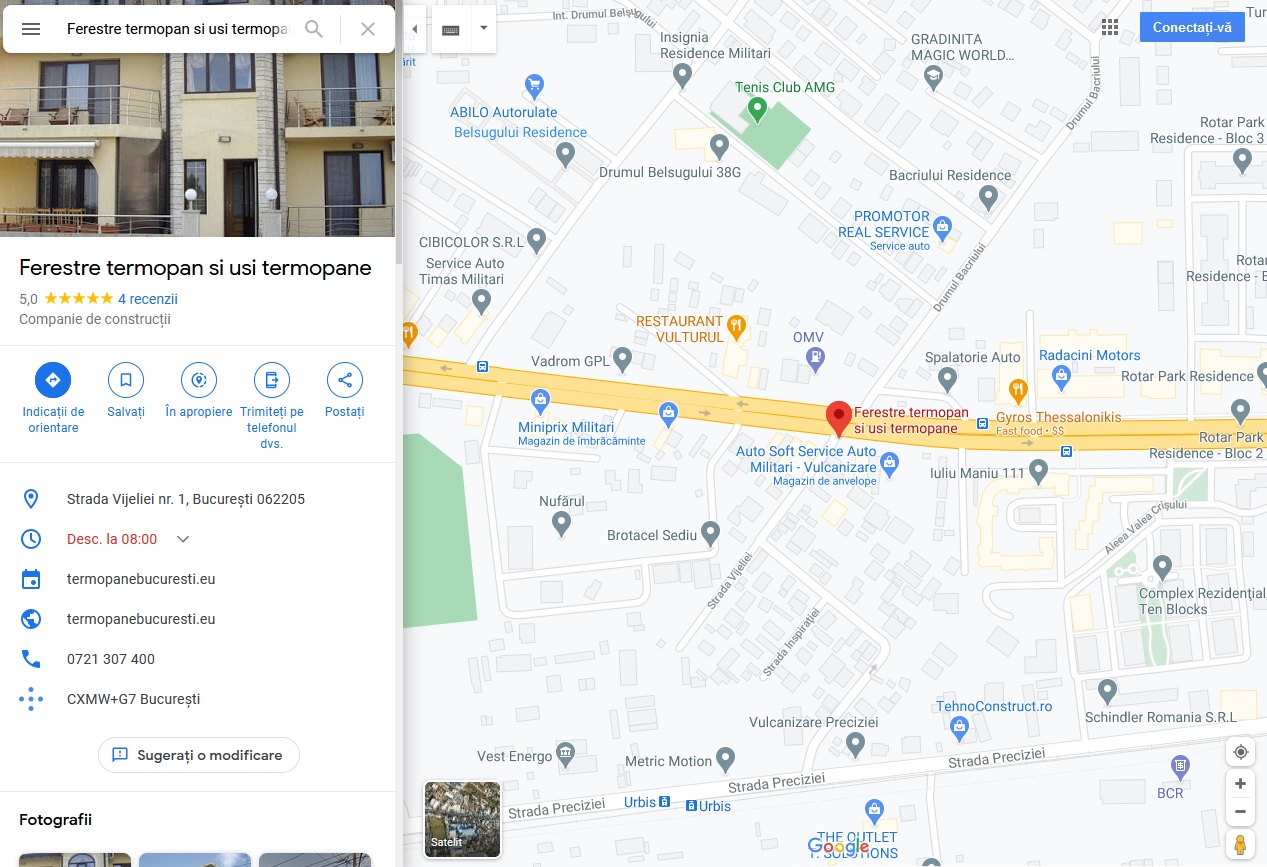Open input tools dropdown arrow
Viewport: 1267px width, 867px height.
[484, 29]
